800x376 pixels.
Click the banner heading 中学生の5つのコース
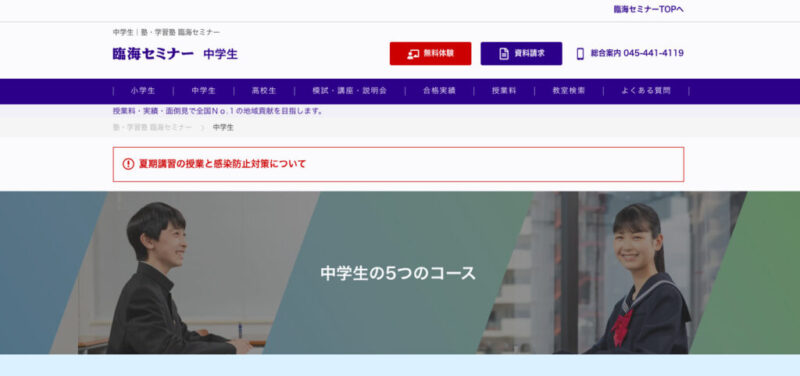tap(398, 273)
